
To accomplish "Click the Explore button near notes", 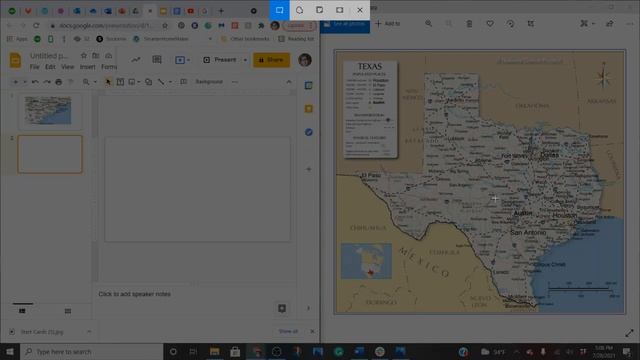I will pos(282,308).
